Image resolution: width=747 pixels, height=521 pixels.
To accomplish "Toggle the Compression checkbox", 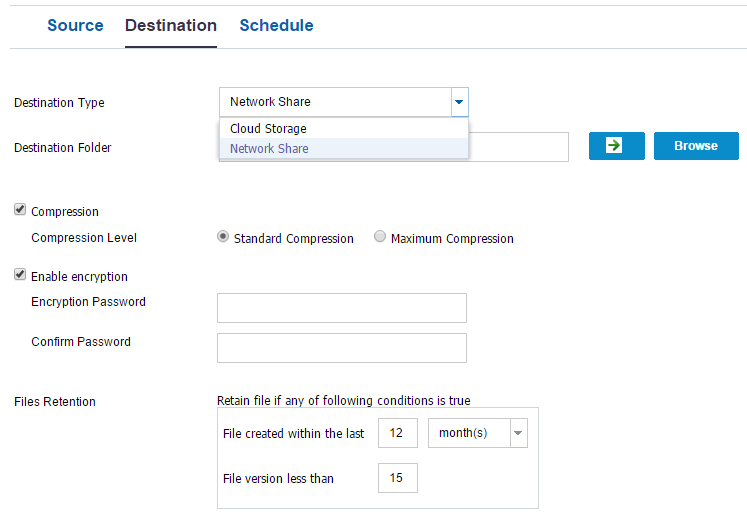I will point(20,211).
